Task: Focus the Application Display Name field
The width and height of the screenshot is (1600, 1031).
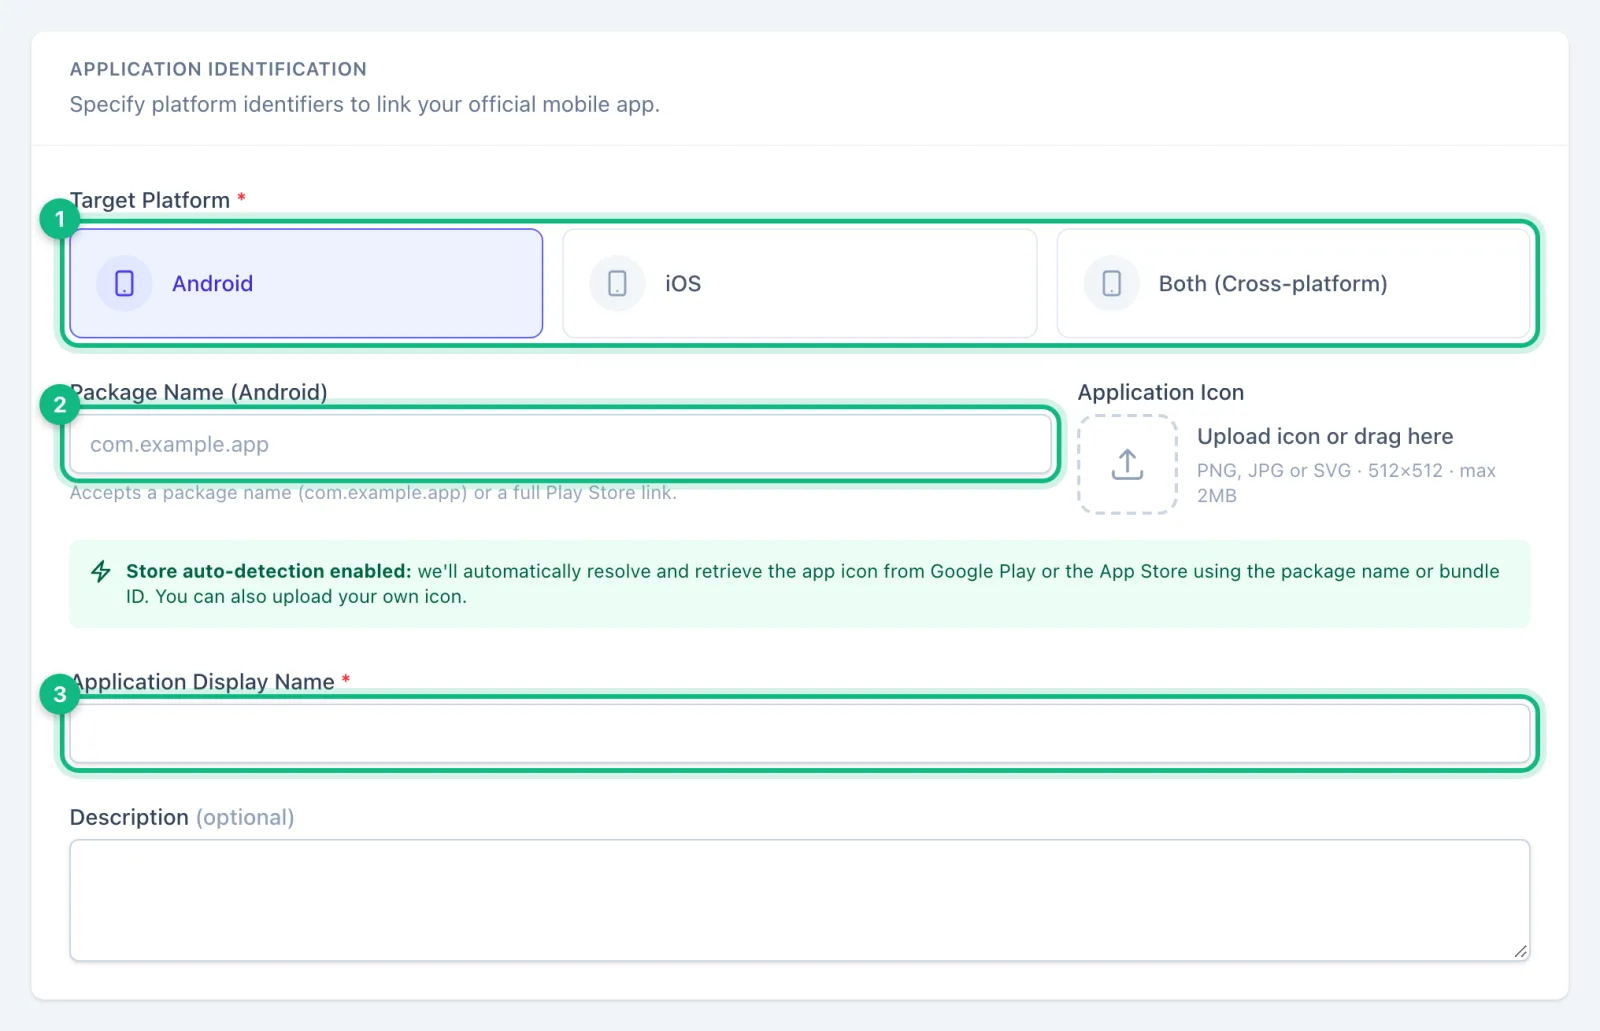Action: point(799,733)
